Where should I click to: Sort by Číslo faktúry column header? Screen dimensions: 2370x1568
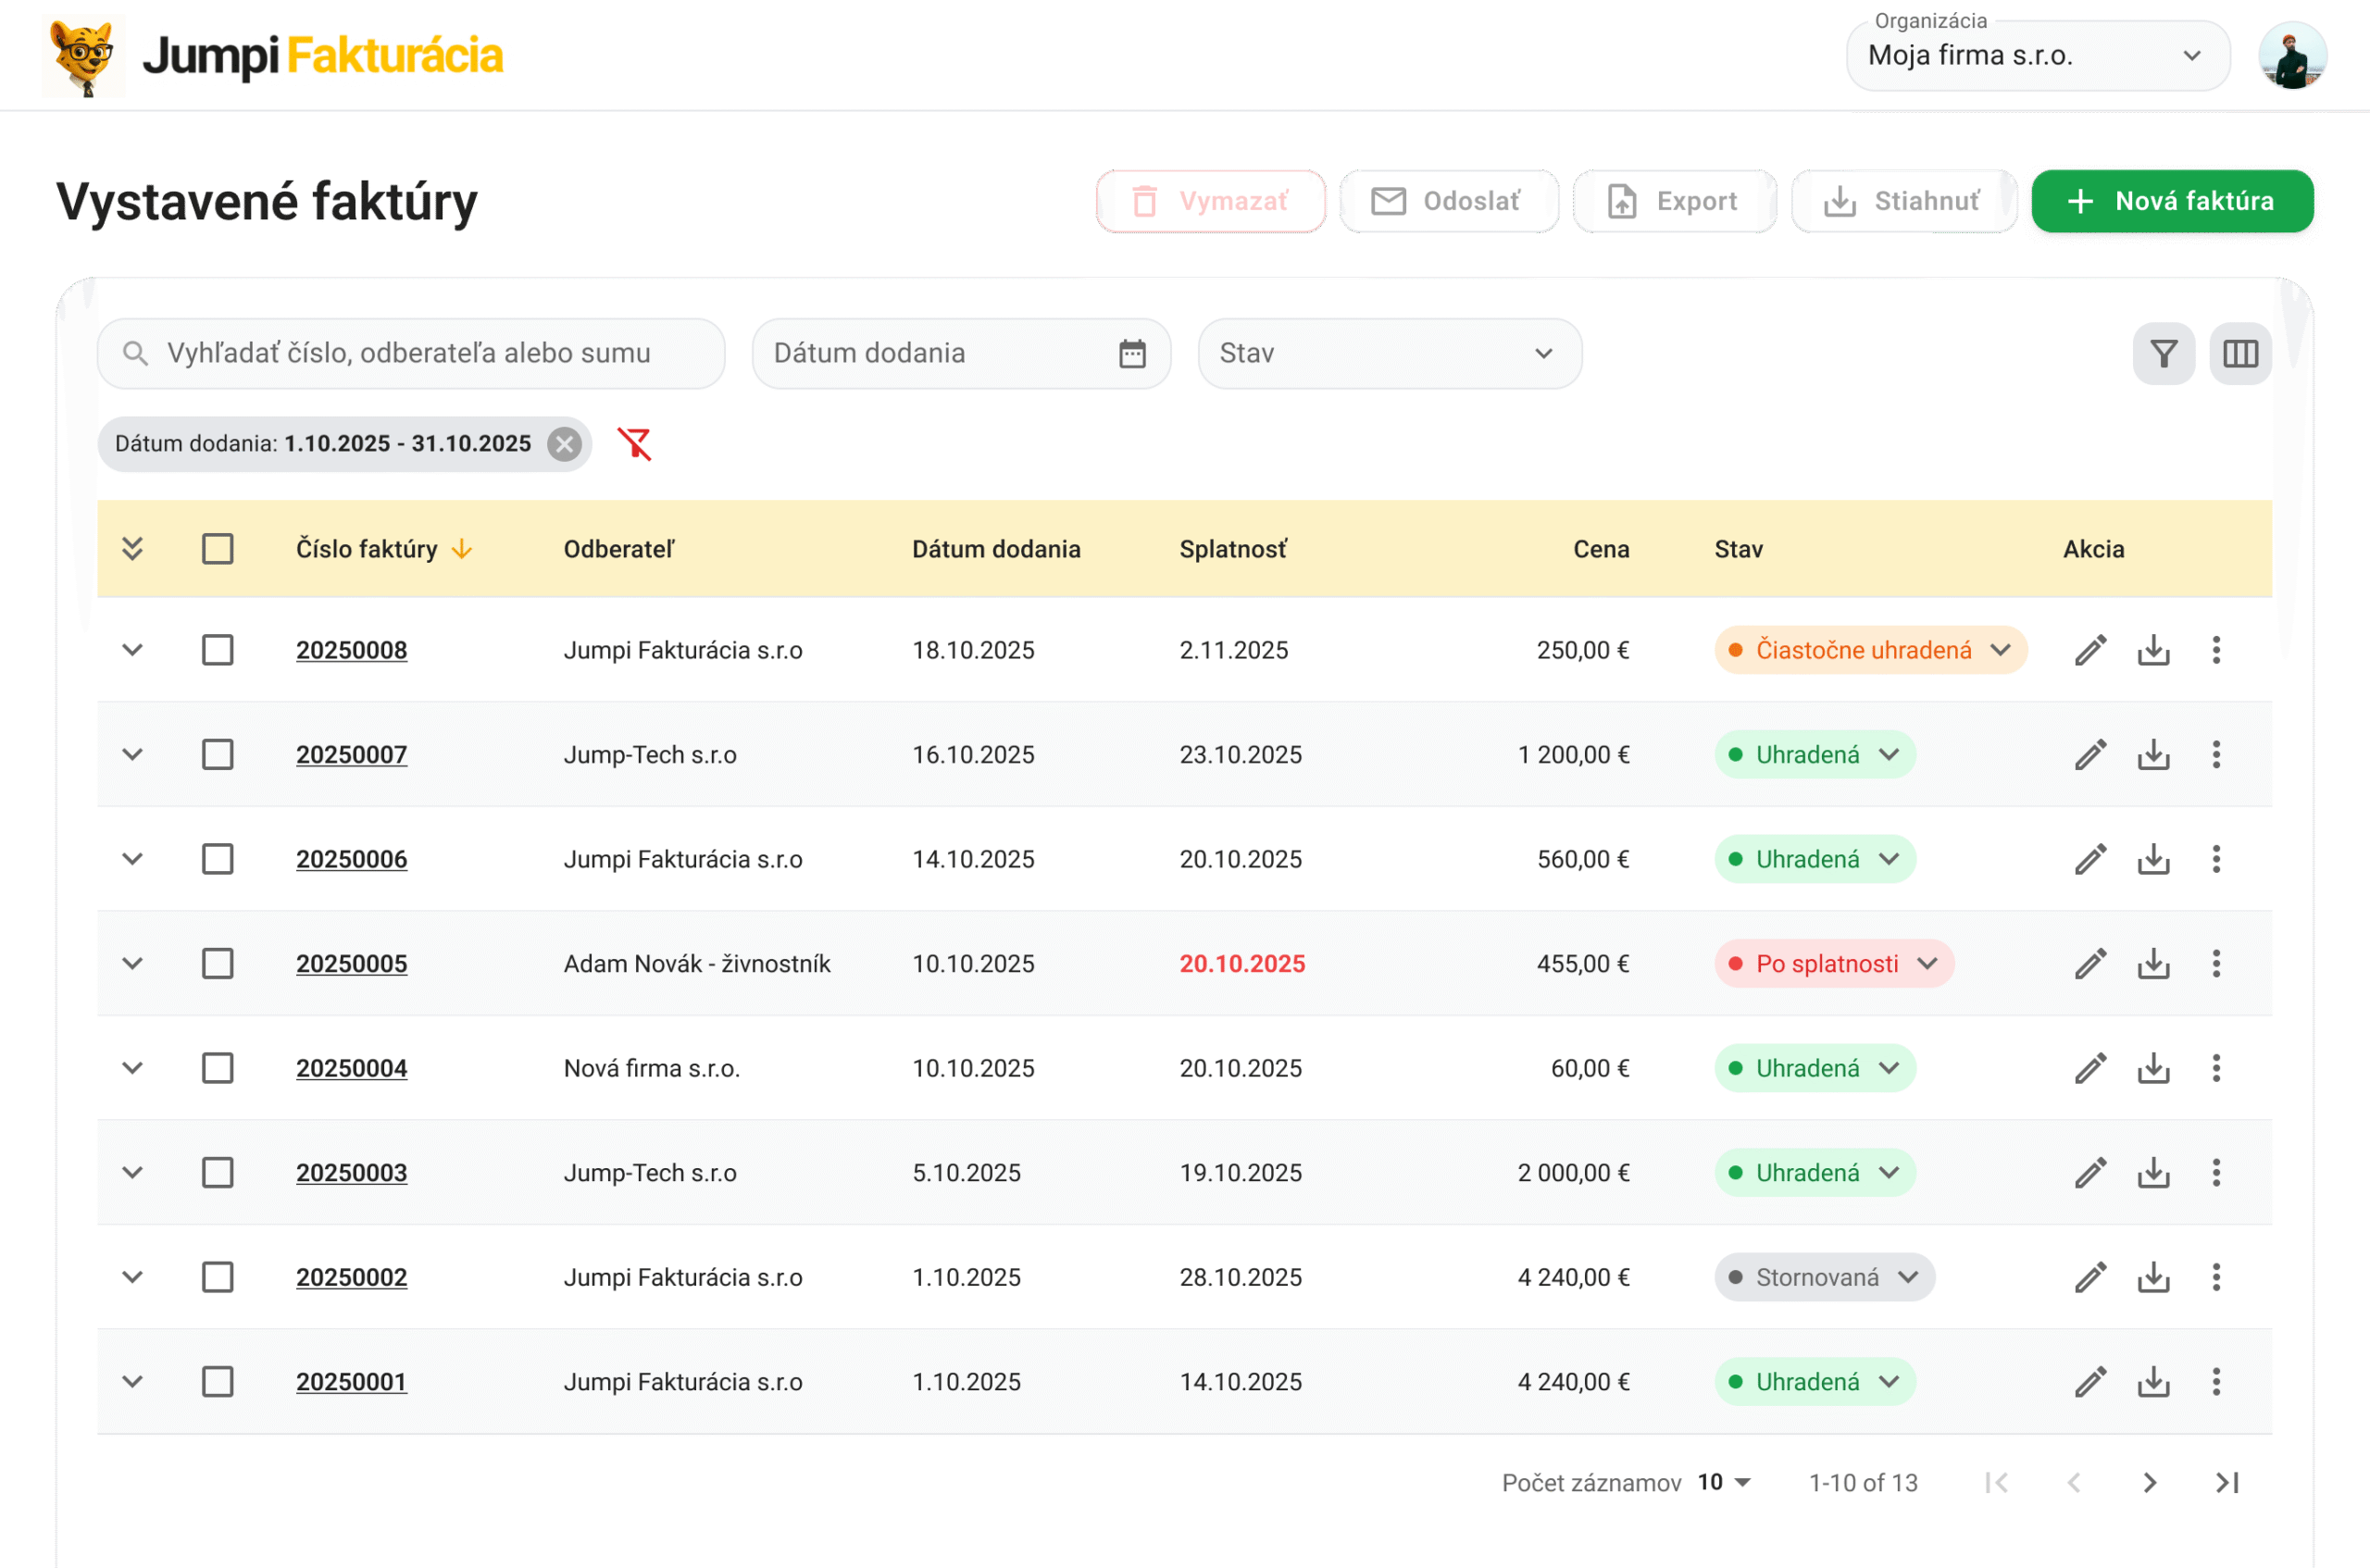[x=367, y=549]
